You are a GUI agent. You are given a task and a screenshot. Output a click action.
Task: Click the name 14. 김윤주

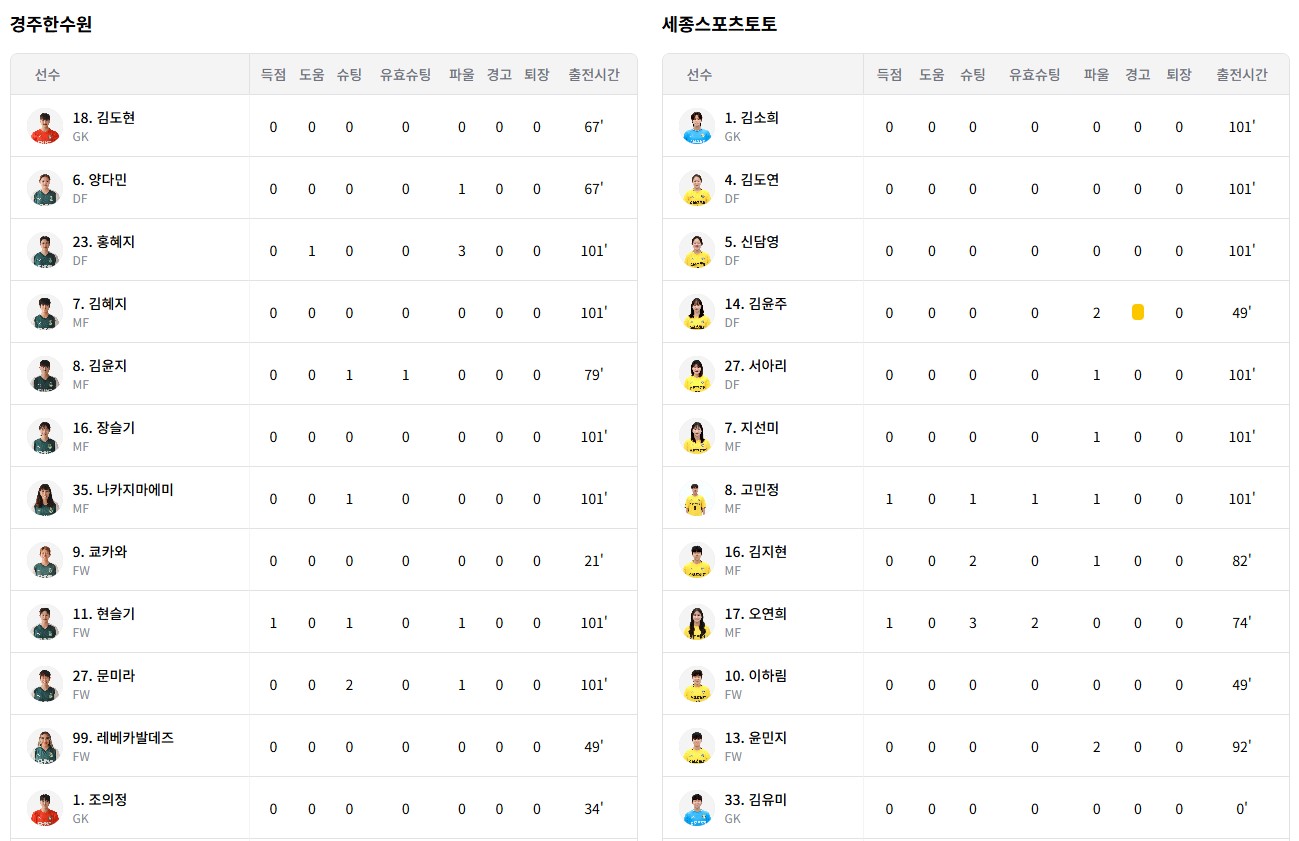click(x=756, y=304)
